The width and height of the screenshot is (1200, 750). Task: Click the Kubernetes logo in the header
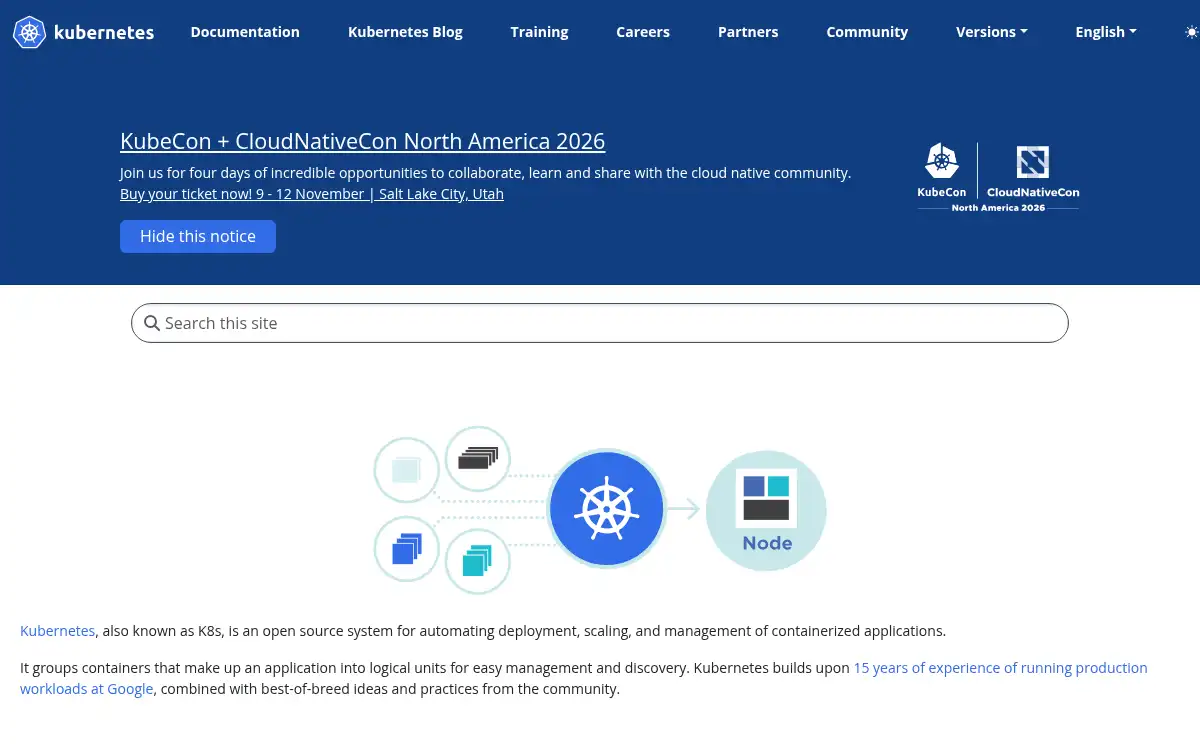83,32
